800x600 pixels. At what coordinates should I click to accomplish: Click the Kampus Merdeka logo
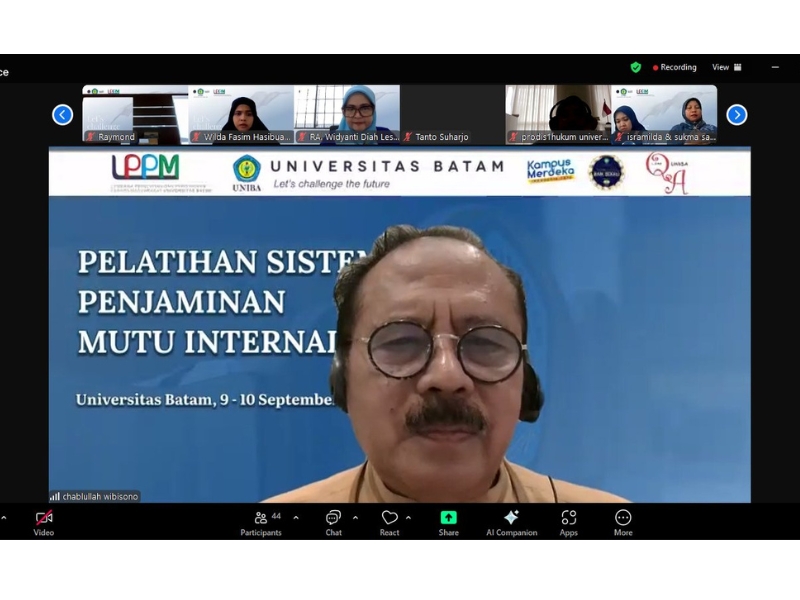[x=551, y=171]
